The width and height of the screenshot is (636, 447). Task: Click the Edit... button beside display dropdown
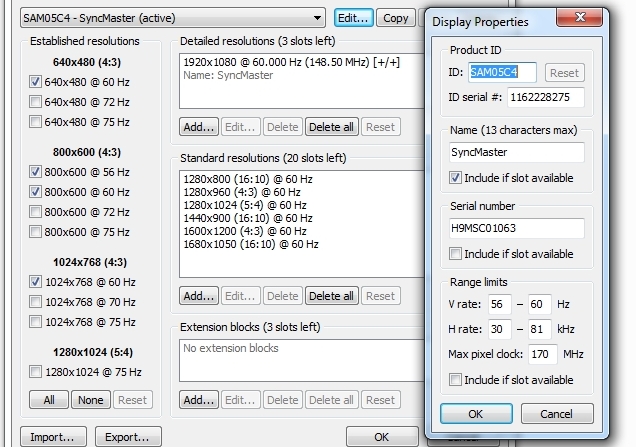click(x=353, y=18)
